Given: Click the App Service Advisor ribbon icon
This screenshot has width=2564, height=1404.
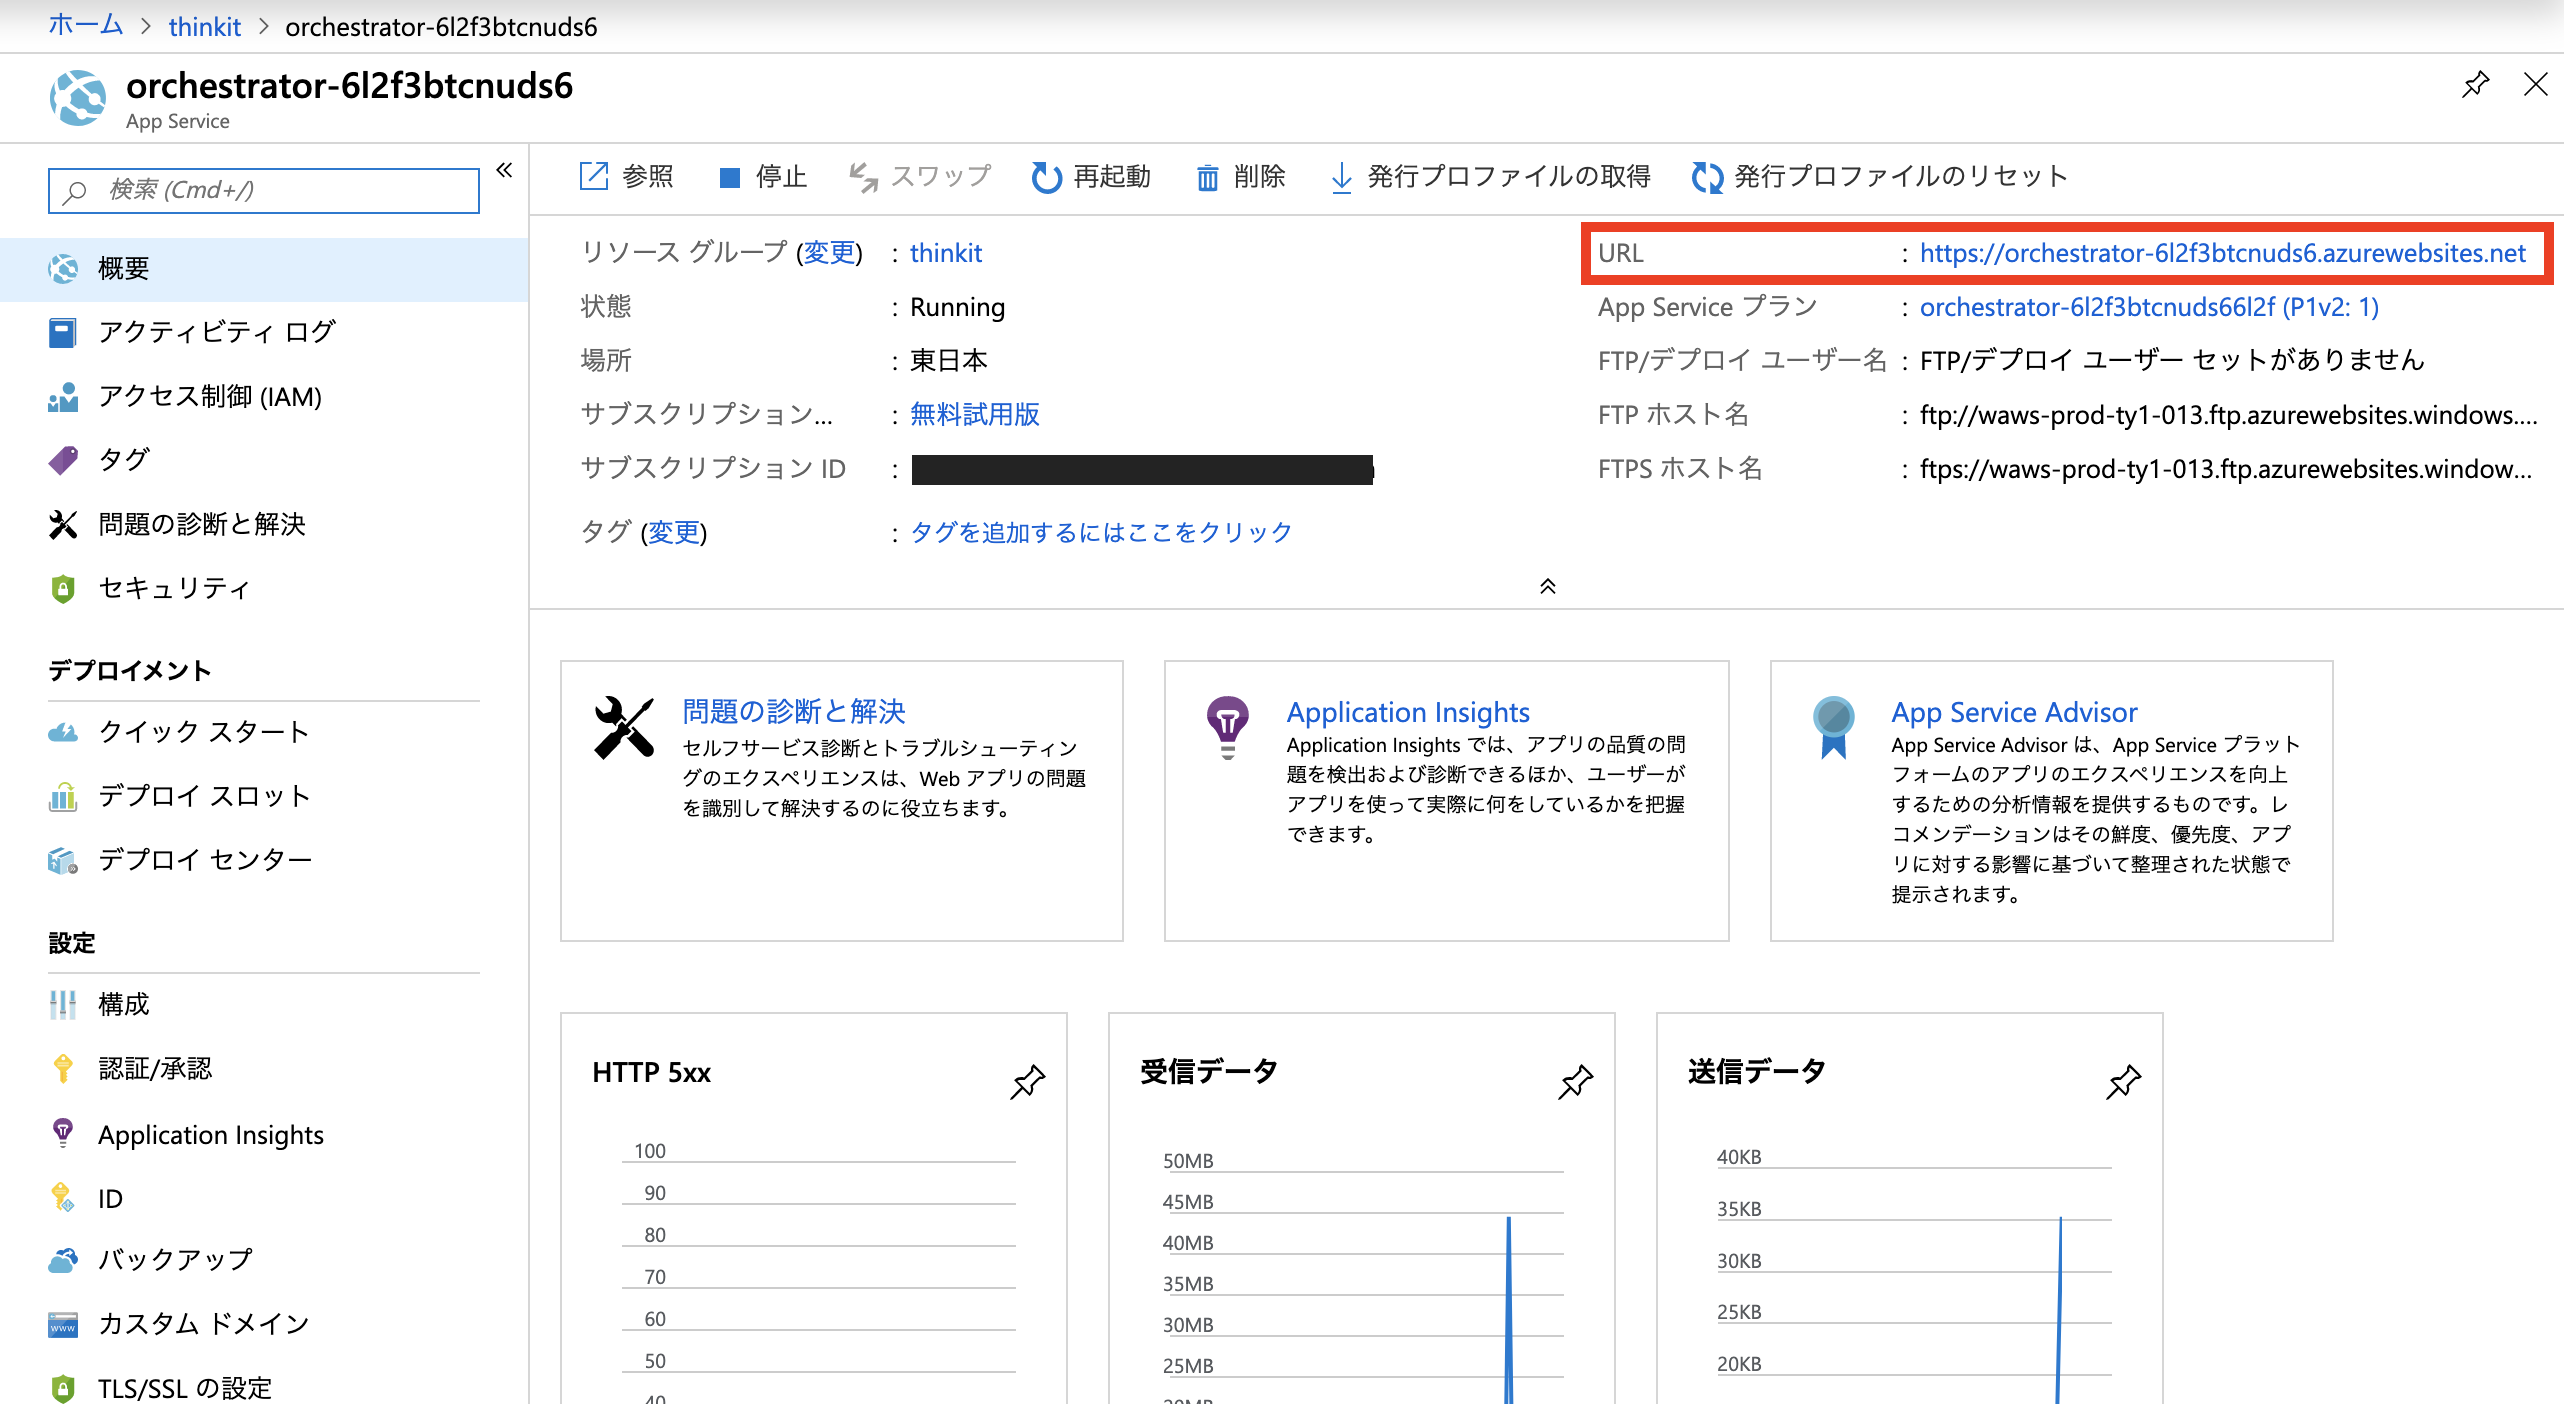Looking at the screenshot, I should tap(1833, 727).
